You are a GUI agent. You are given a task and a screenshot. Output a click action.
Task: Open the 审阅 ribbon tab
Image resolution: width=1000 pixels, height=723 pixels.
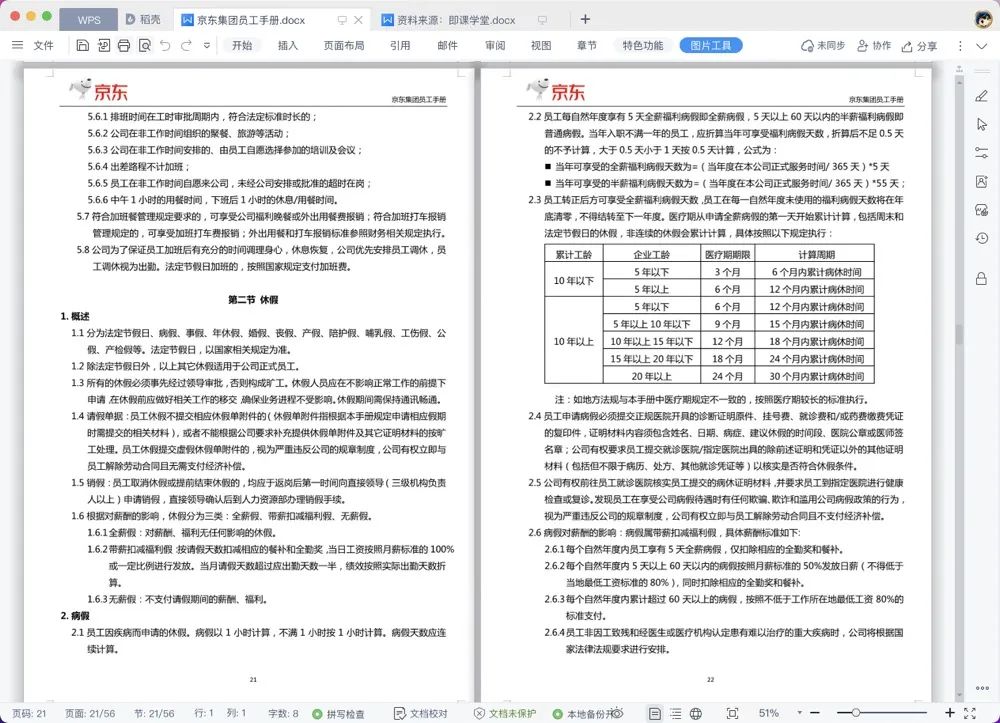pos(495,45)
